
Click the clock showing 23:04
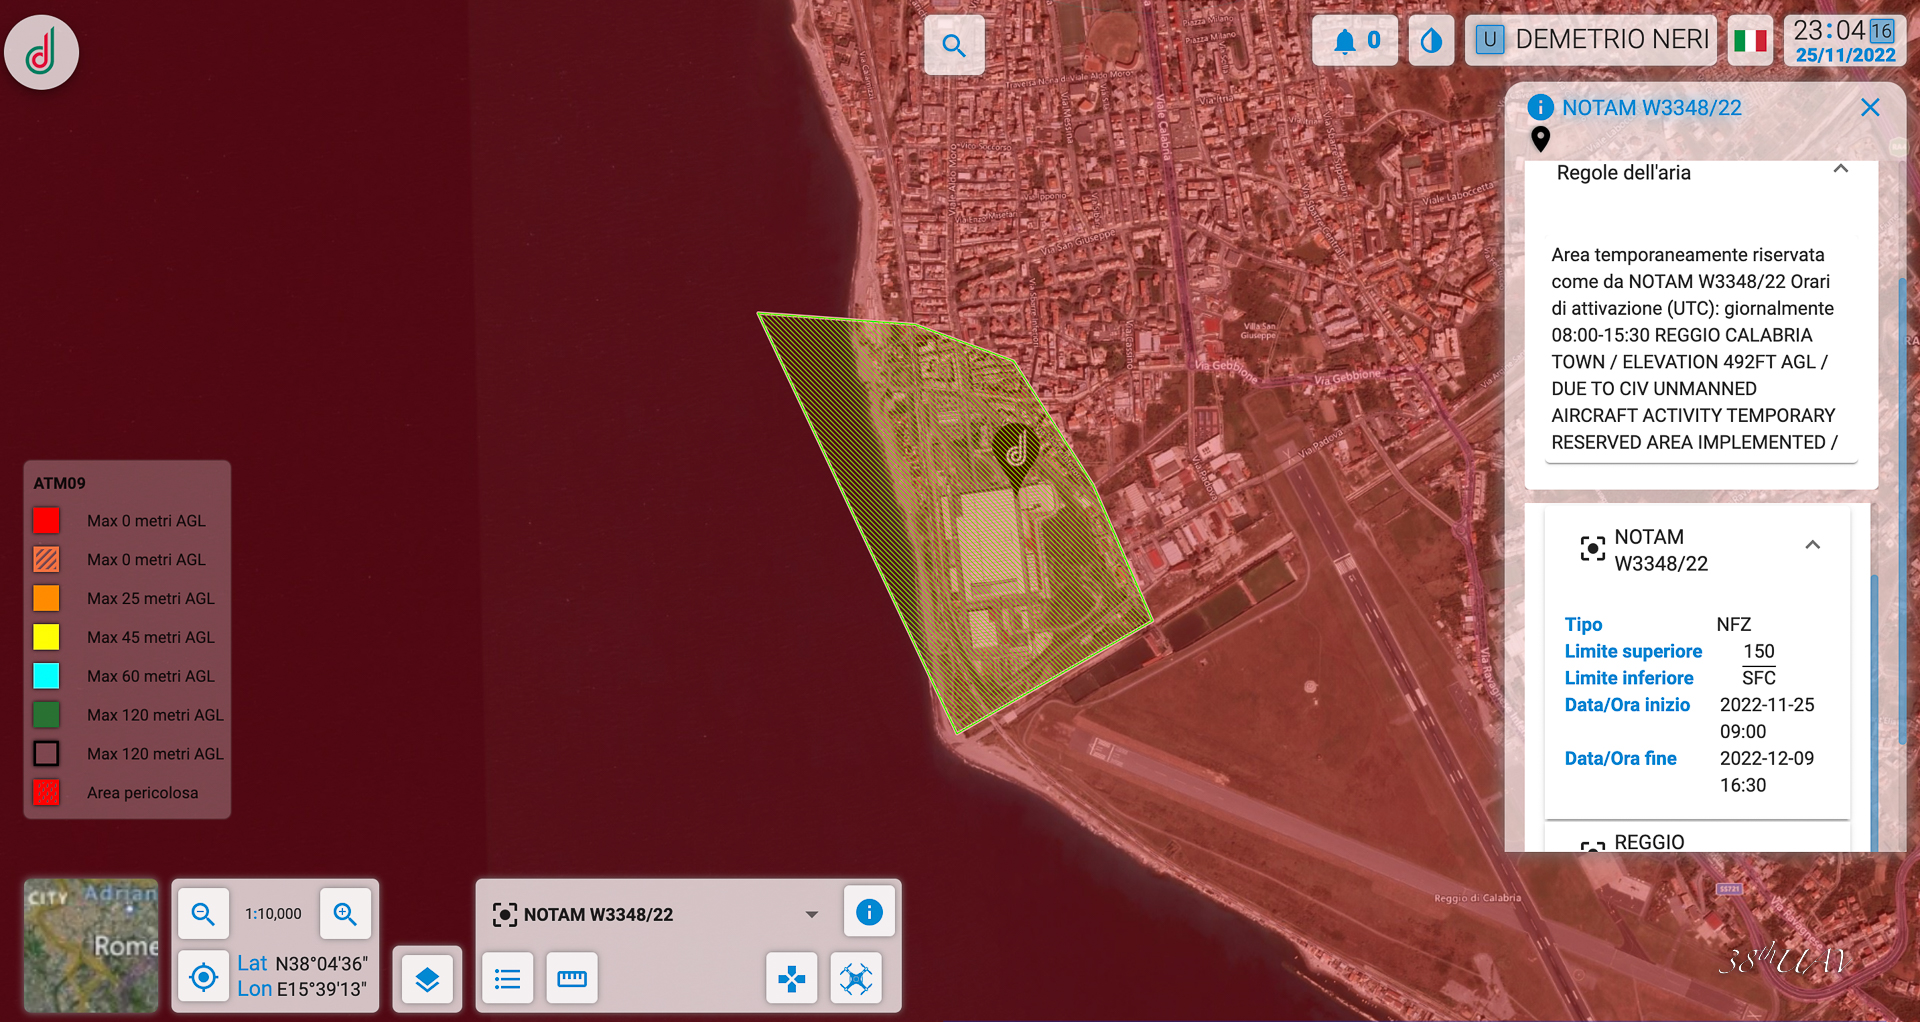pos(1844,40)
